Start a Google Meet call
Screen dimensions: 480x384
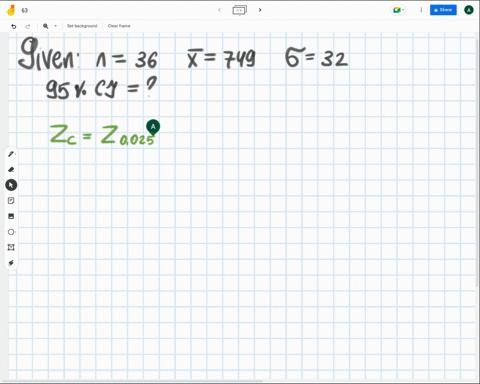[x=398, y=10]
